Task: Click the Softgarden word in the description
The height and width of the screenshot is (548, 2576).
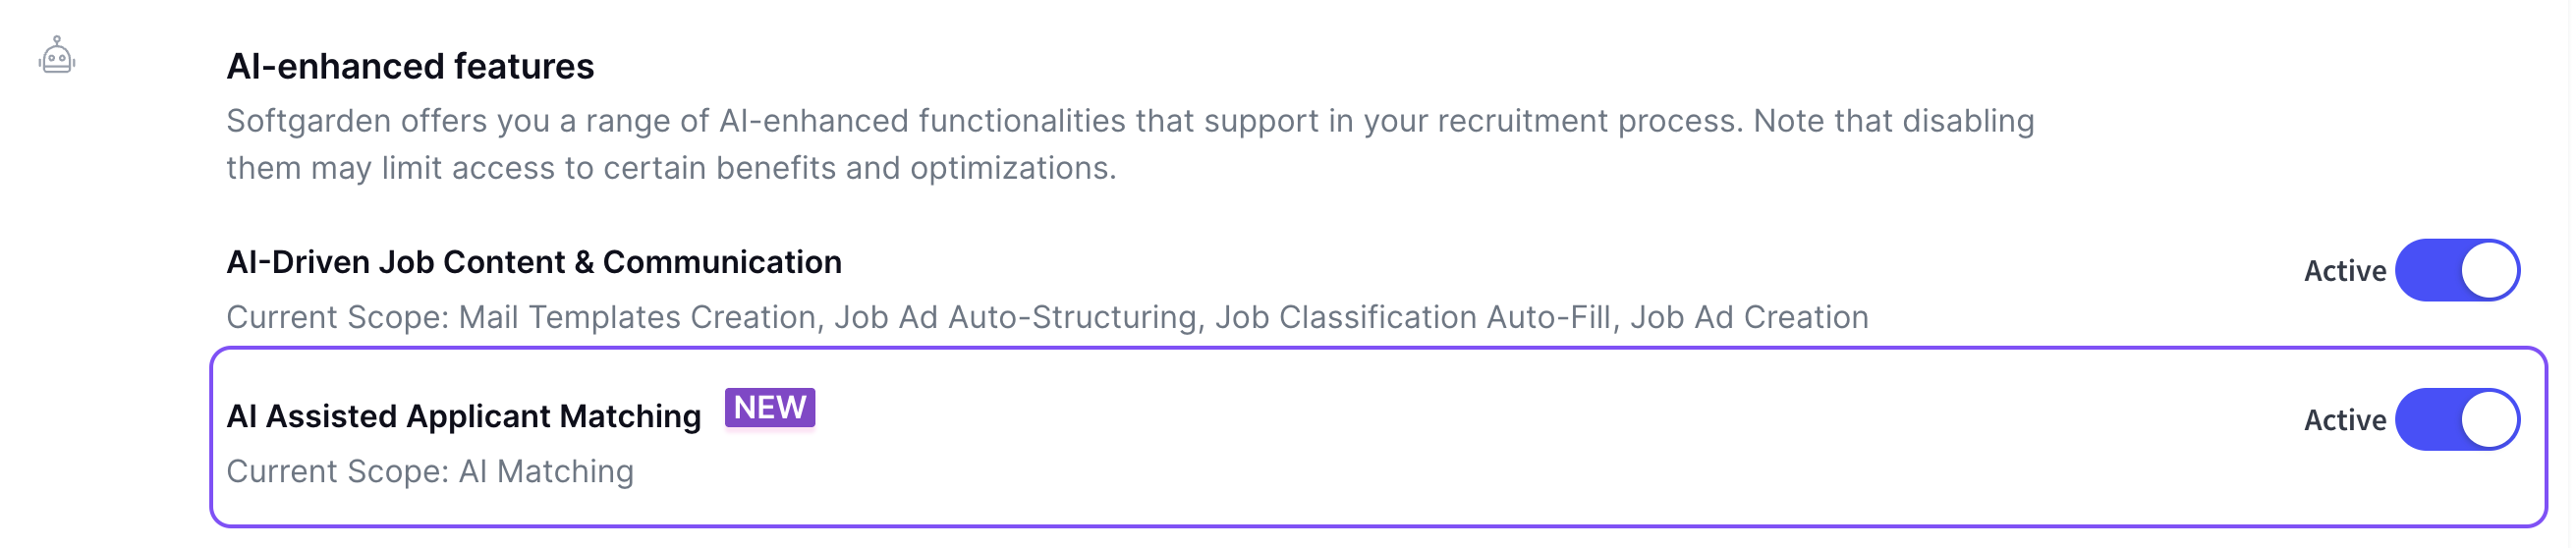Action: pos(308,121)
